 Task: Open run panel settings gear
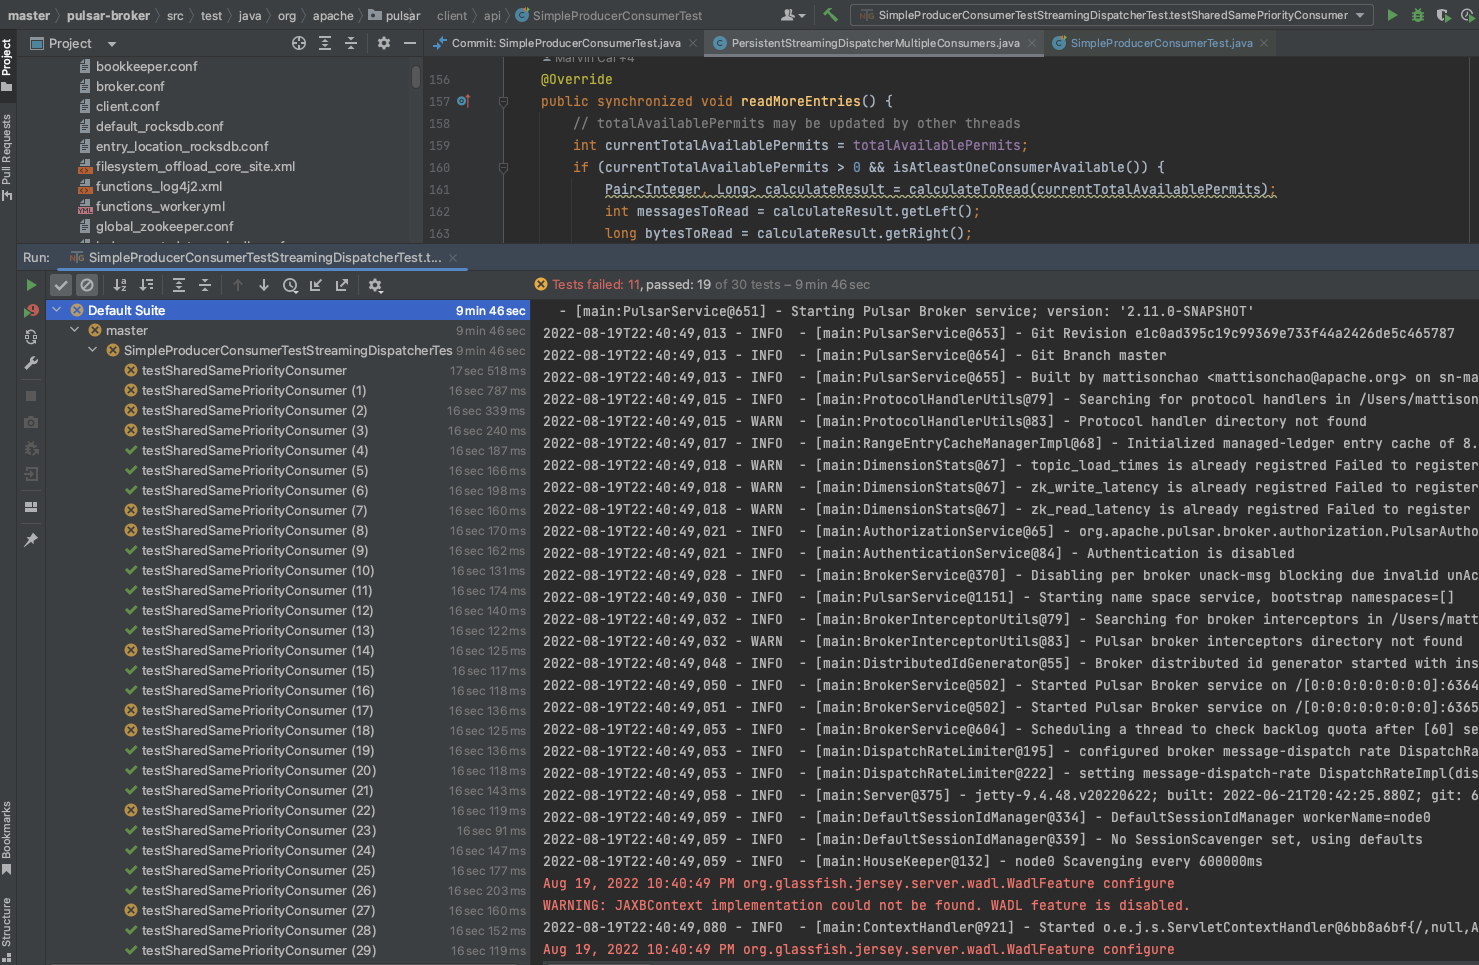coord(375,285)
